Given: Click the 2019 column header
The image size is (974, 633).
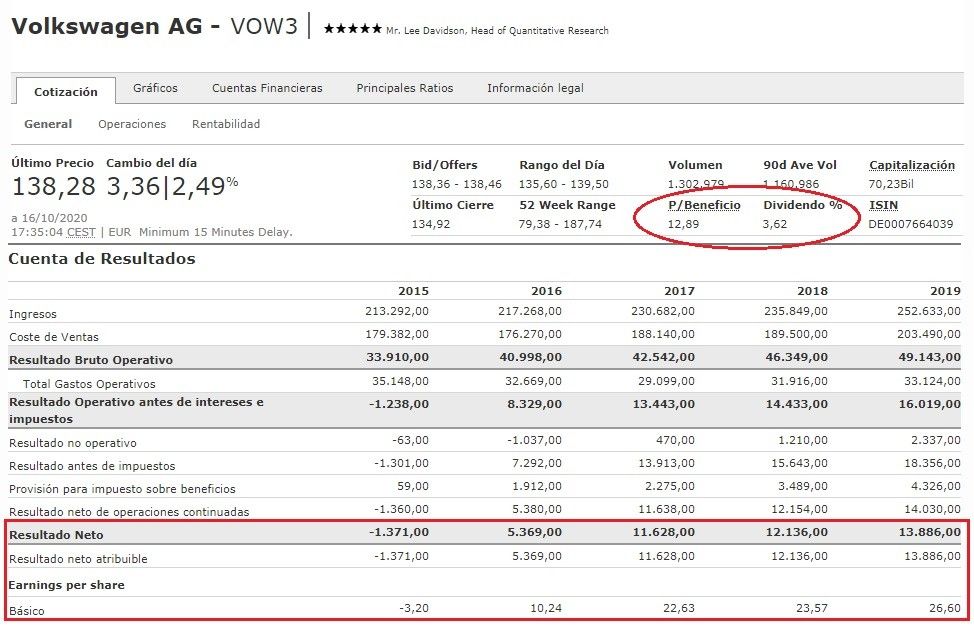Looking at the screenshot, I should (x=945, y=291).
